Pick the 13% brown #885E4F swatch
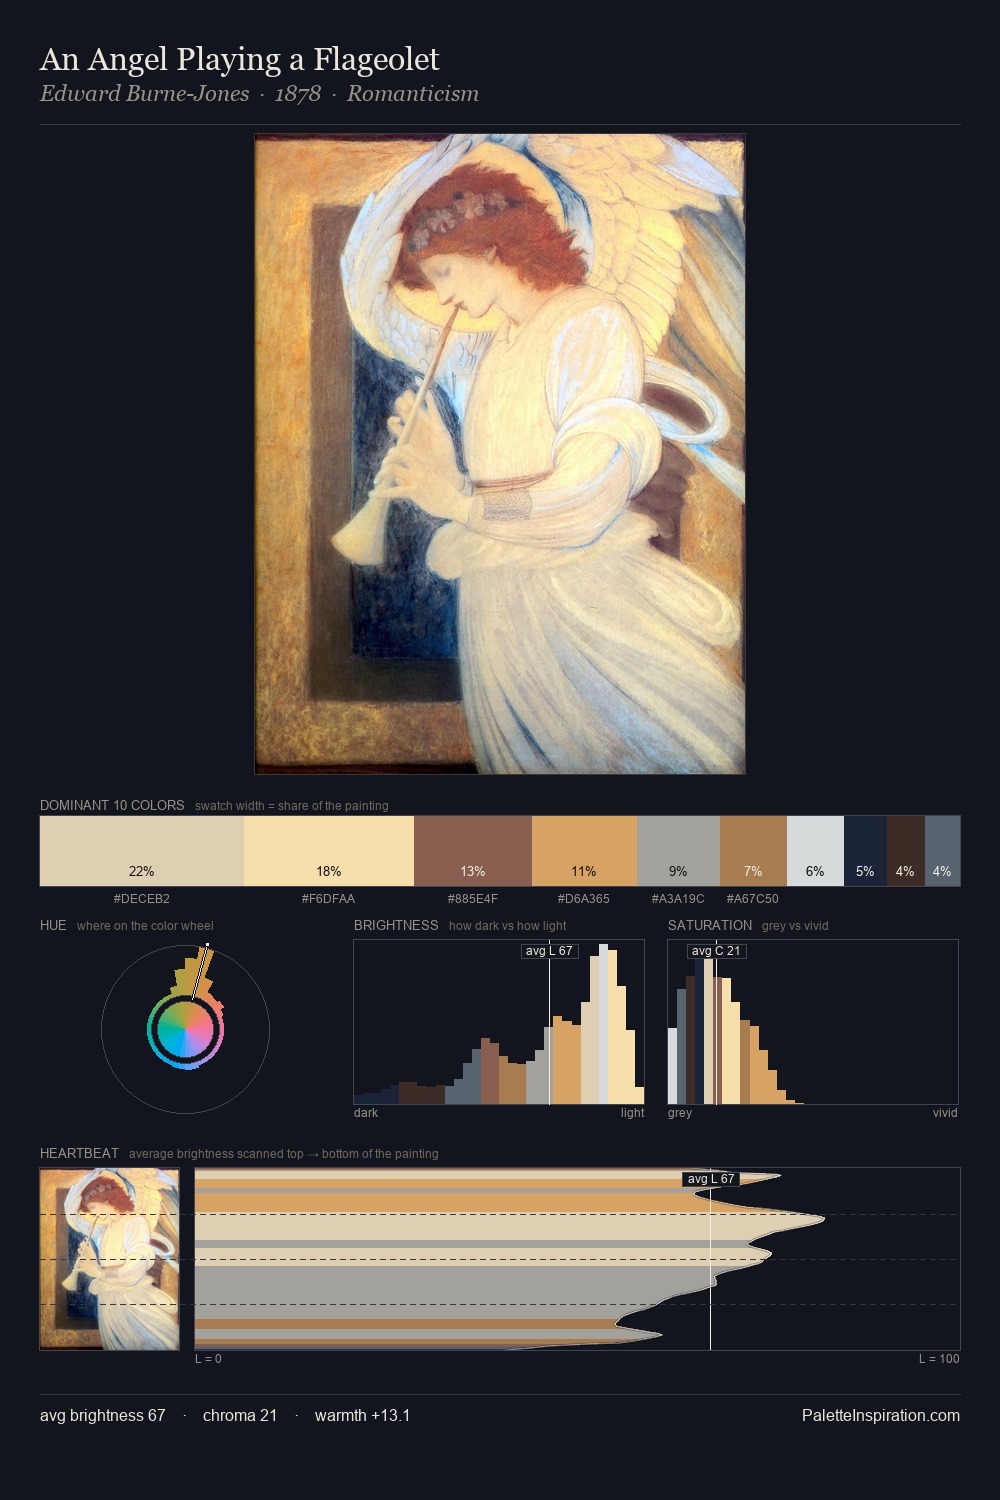The image size is (1000, 1500). click(473, 851)
